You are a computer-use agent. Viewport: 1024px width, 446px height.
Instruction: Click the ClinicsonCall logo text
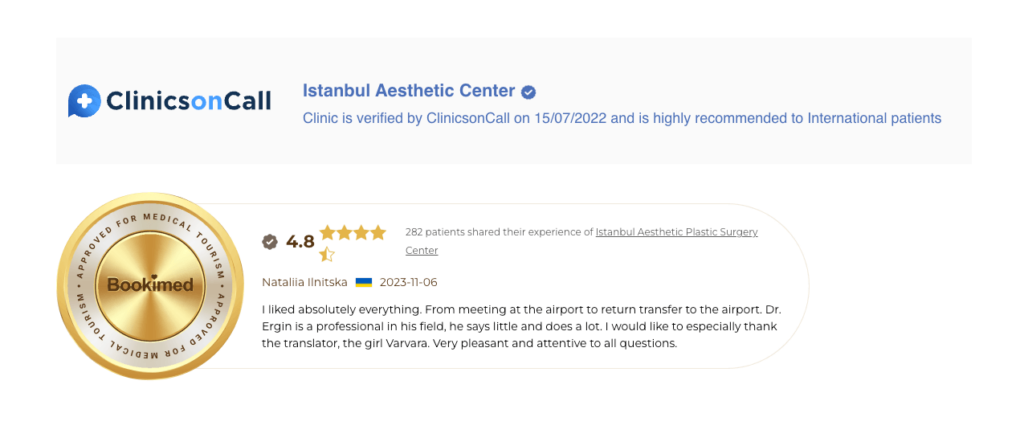(x=188, y=101)
